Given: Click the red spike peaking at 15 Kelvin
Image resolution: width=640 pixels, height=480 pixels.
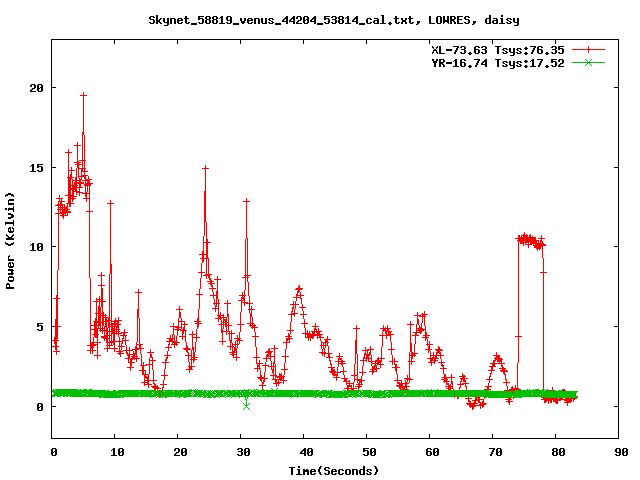Looking at the screenshot, I should coord(205,168).
